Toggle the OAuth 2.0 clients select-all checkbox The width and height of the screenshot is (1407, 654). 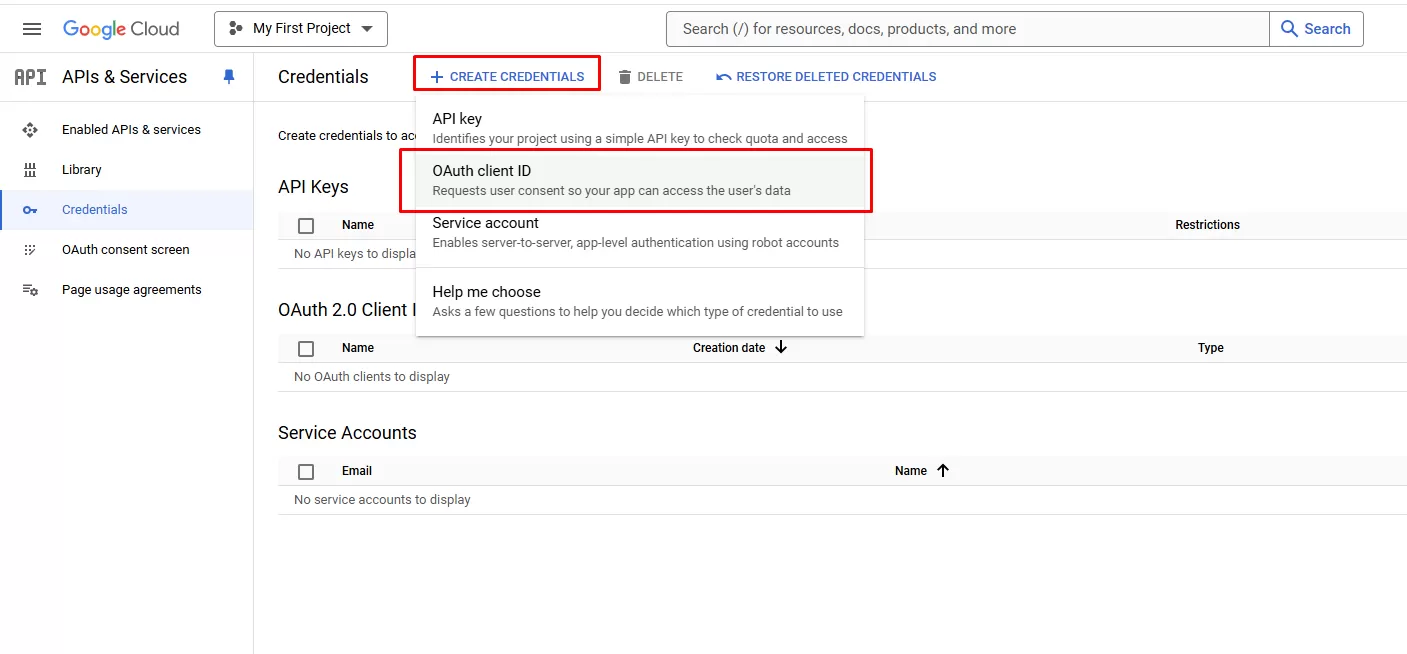point(306,349)
